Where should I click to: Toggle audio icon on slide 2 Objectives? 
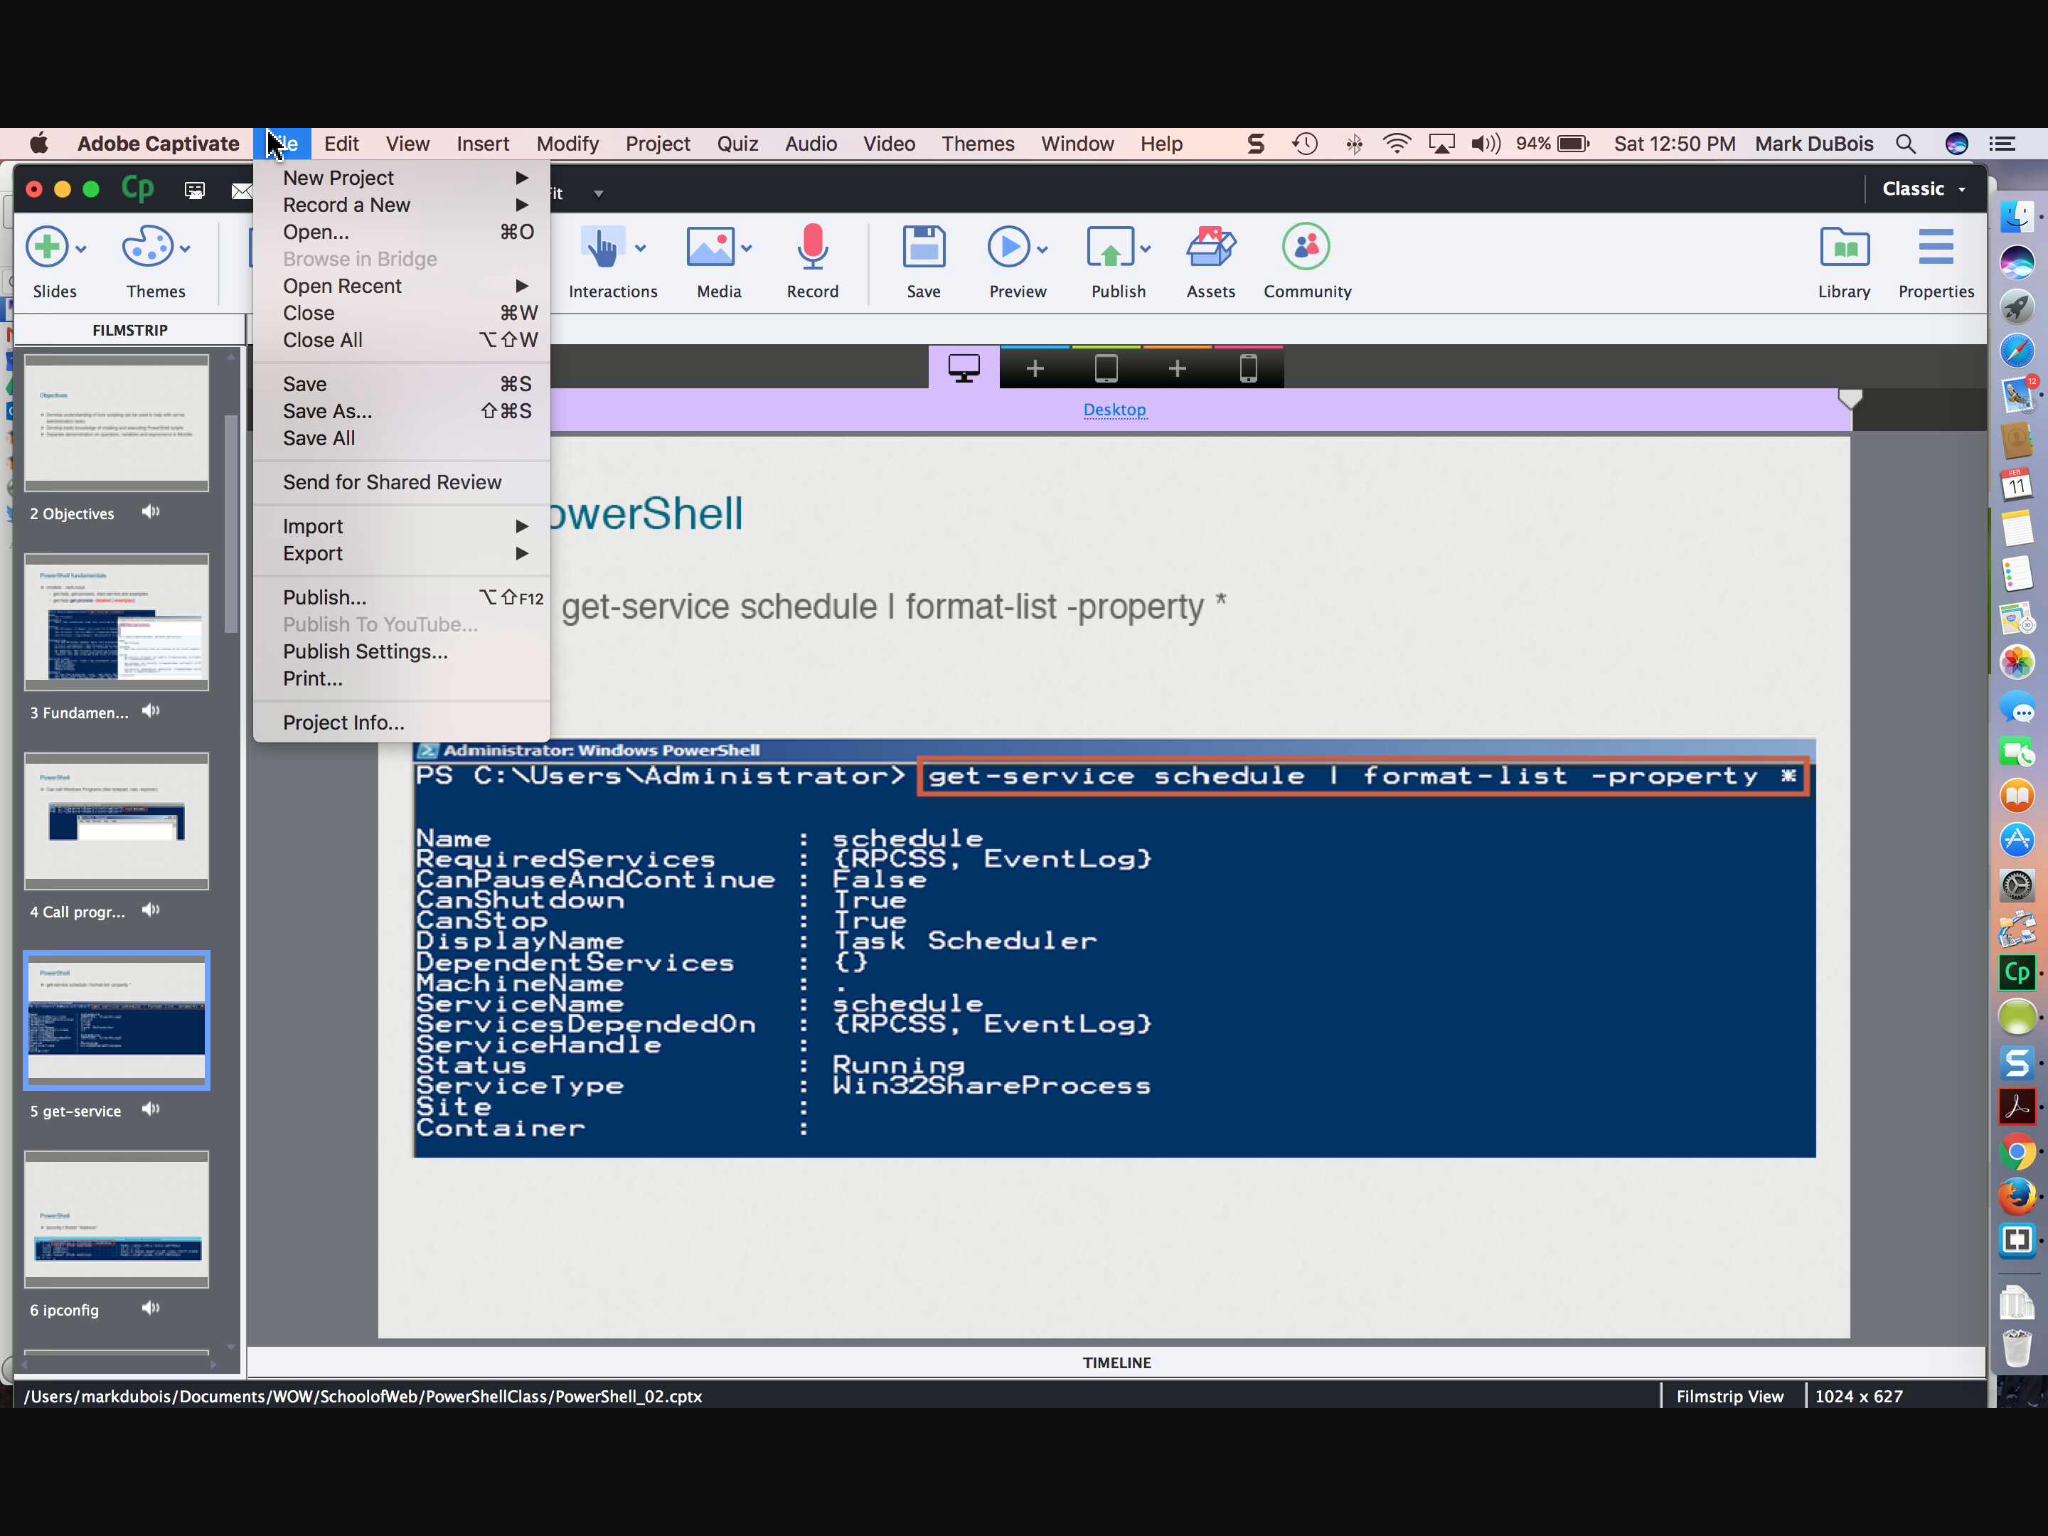click(151, 512)
